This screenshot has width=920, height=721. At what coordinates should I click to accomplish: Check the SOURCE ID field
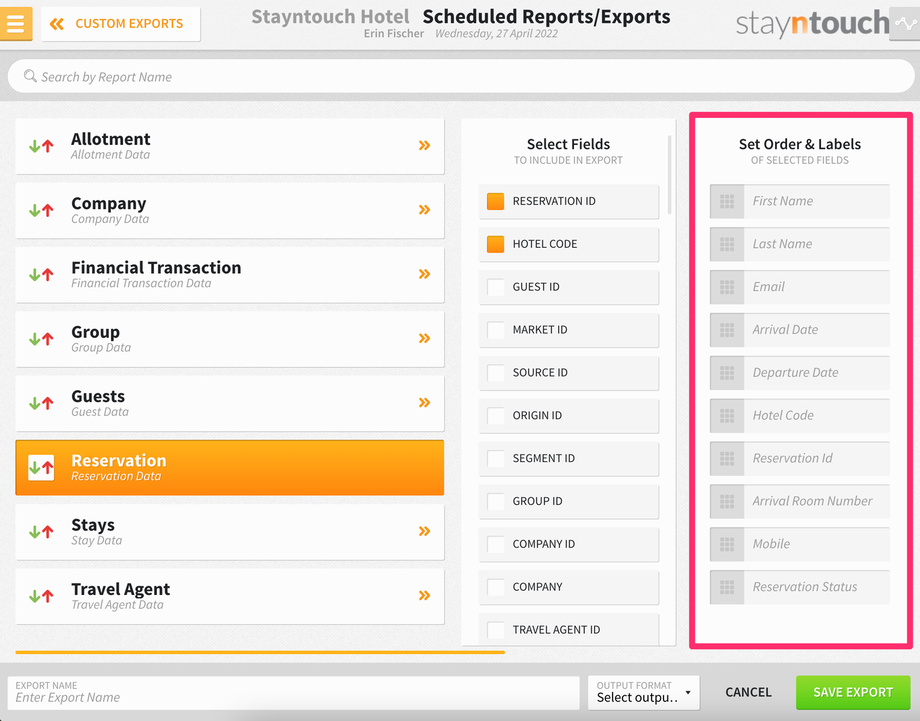tap(495, 373)
